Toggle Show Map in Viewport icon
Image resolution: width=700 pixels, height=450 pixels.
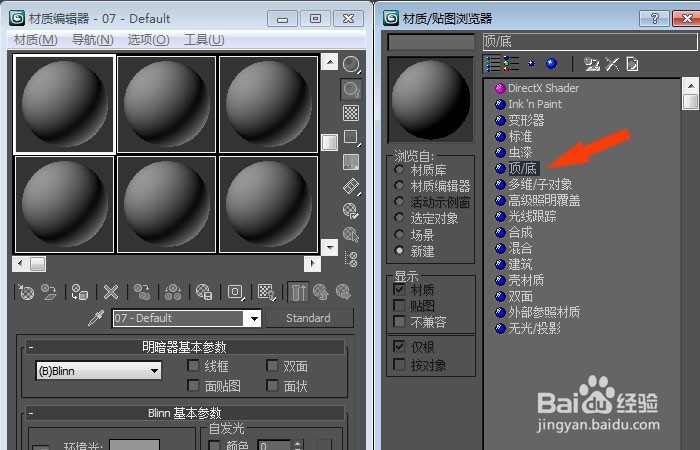pos(267,292)
